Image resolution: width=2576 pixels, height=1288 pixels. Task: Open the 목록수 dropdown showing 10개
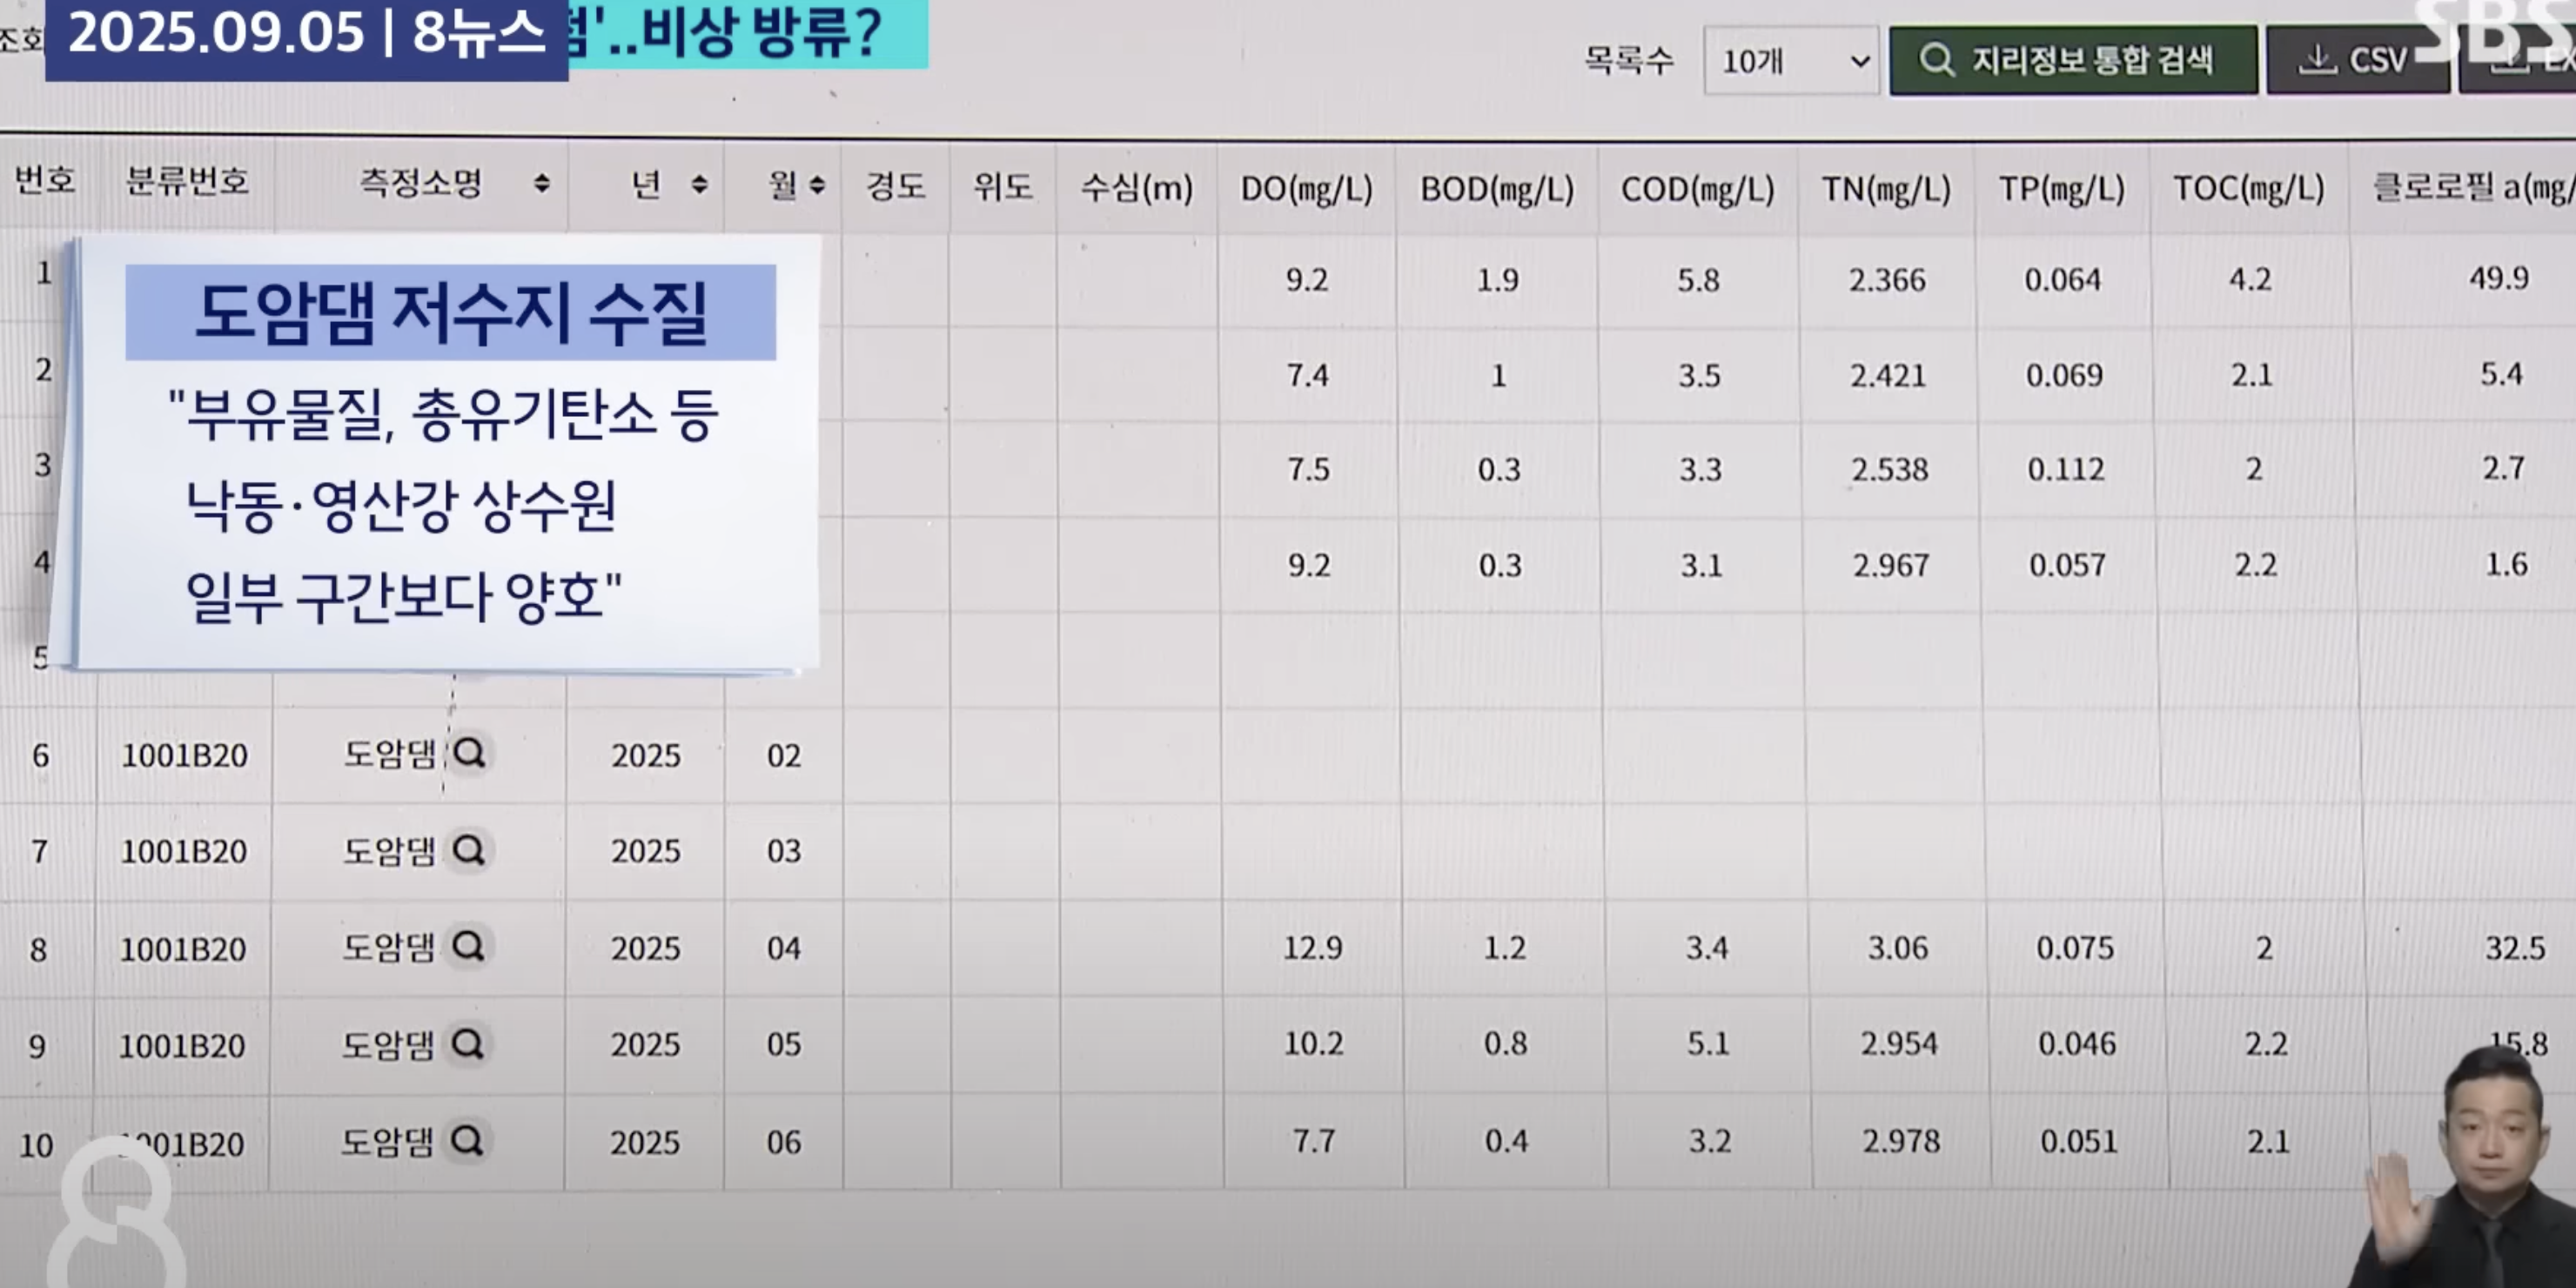tap(1790, 60)
